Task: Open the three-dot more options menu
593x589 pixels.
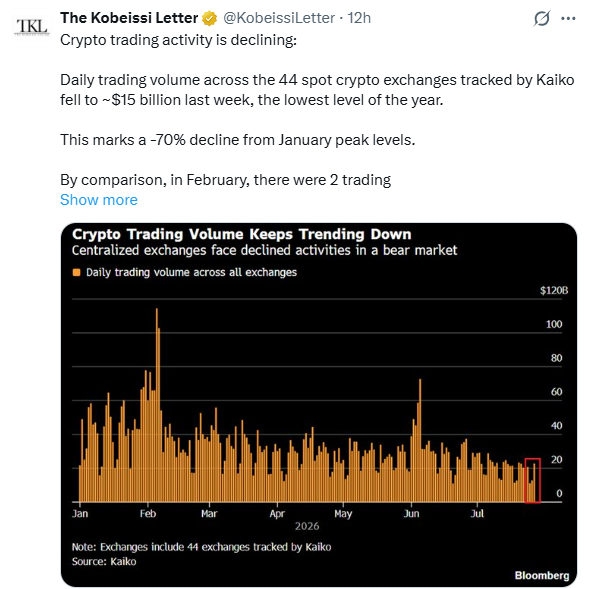Action: [568, 18]
